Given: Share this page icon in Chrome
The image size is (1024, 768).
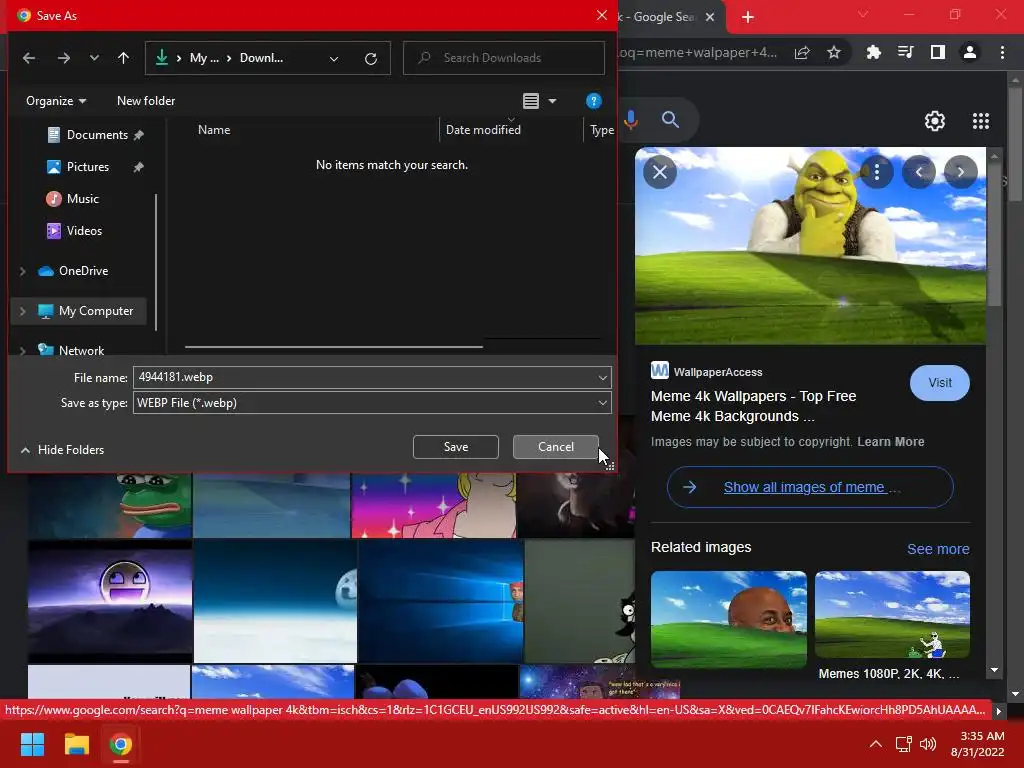Looking at the screenshot, I should click(802, 53).
